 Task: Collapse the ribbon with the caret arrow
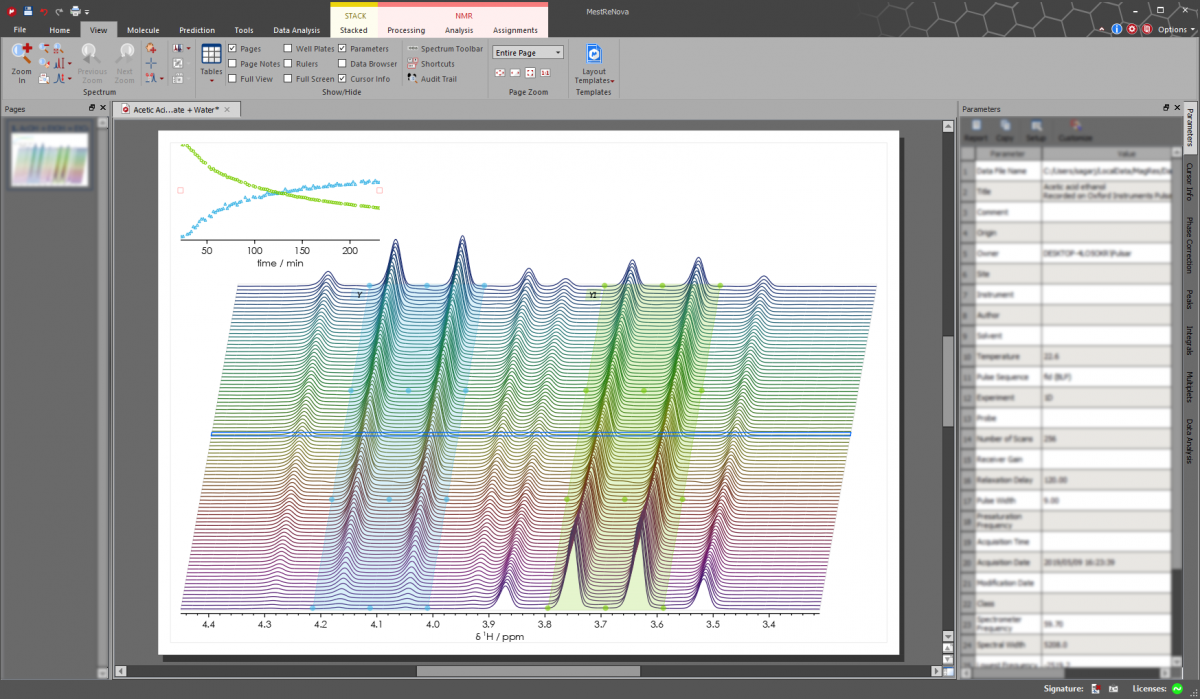click(x=1103, y=30)
